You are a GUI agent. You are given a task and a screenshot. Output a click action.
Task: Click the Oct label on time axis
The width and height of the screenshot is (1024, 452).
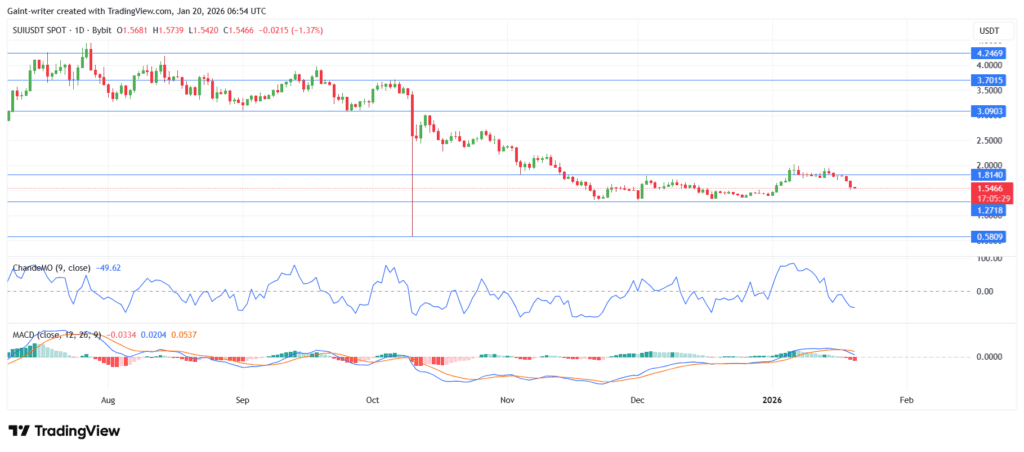click(373, 398)
